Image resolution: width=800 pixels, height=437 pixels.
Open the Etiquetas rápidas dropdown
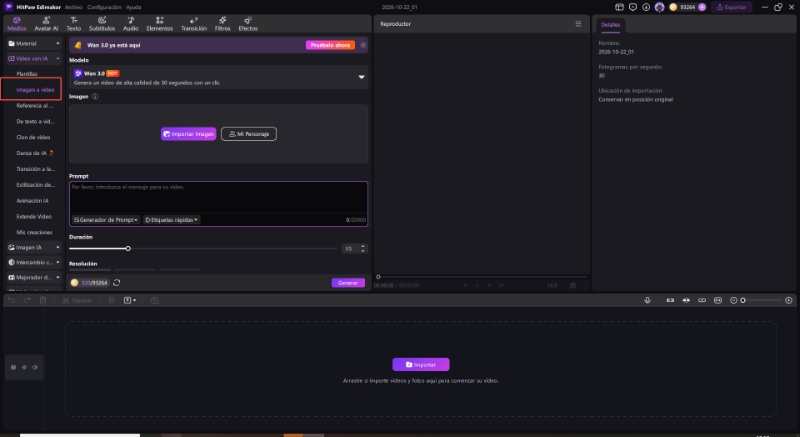coord(171,220)
